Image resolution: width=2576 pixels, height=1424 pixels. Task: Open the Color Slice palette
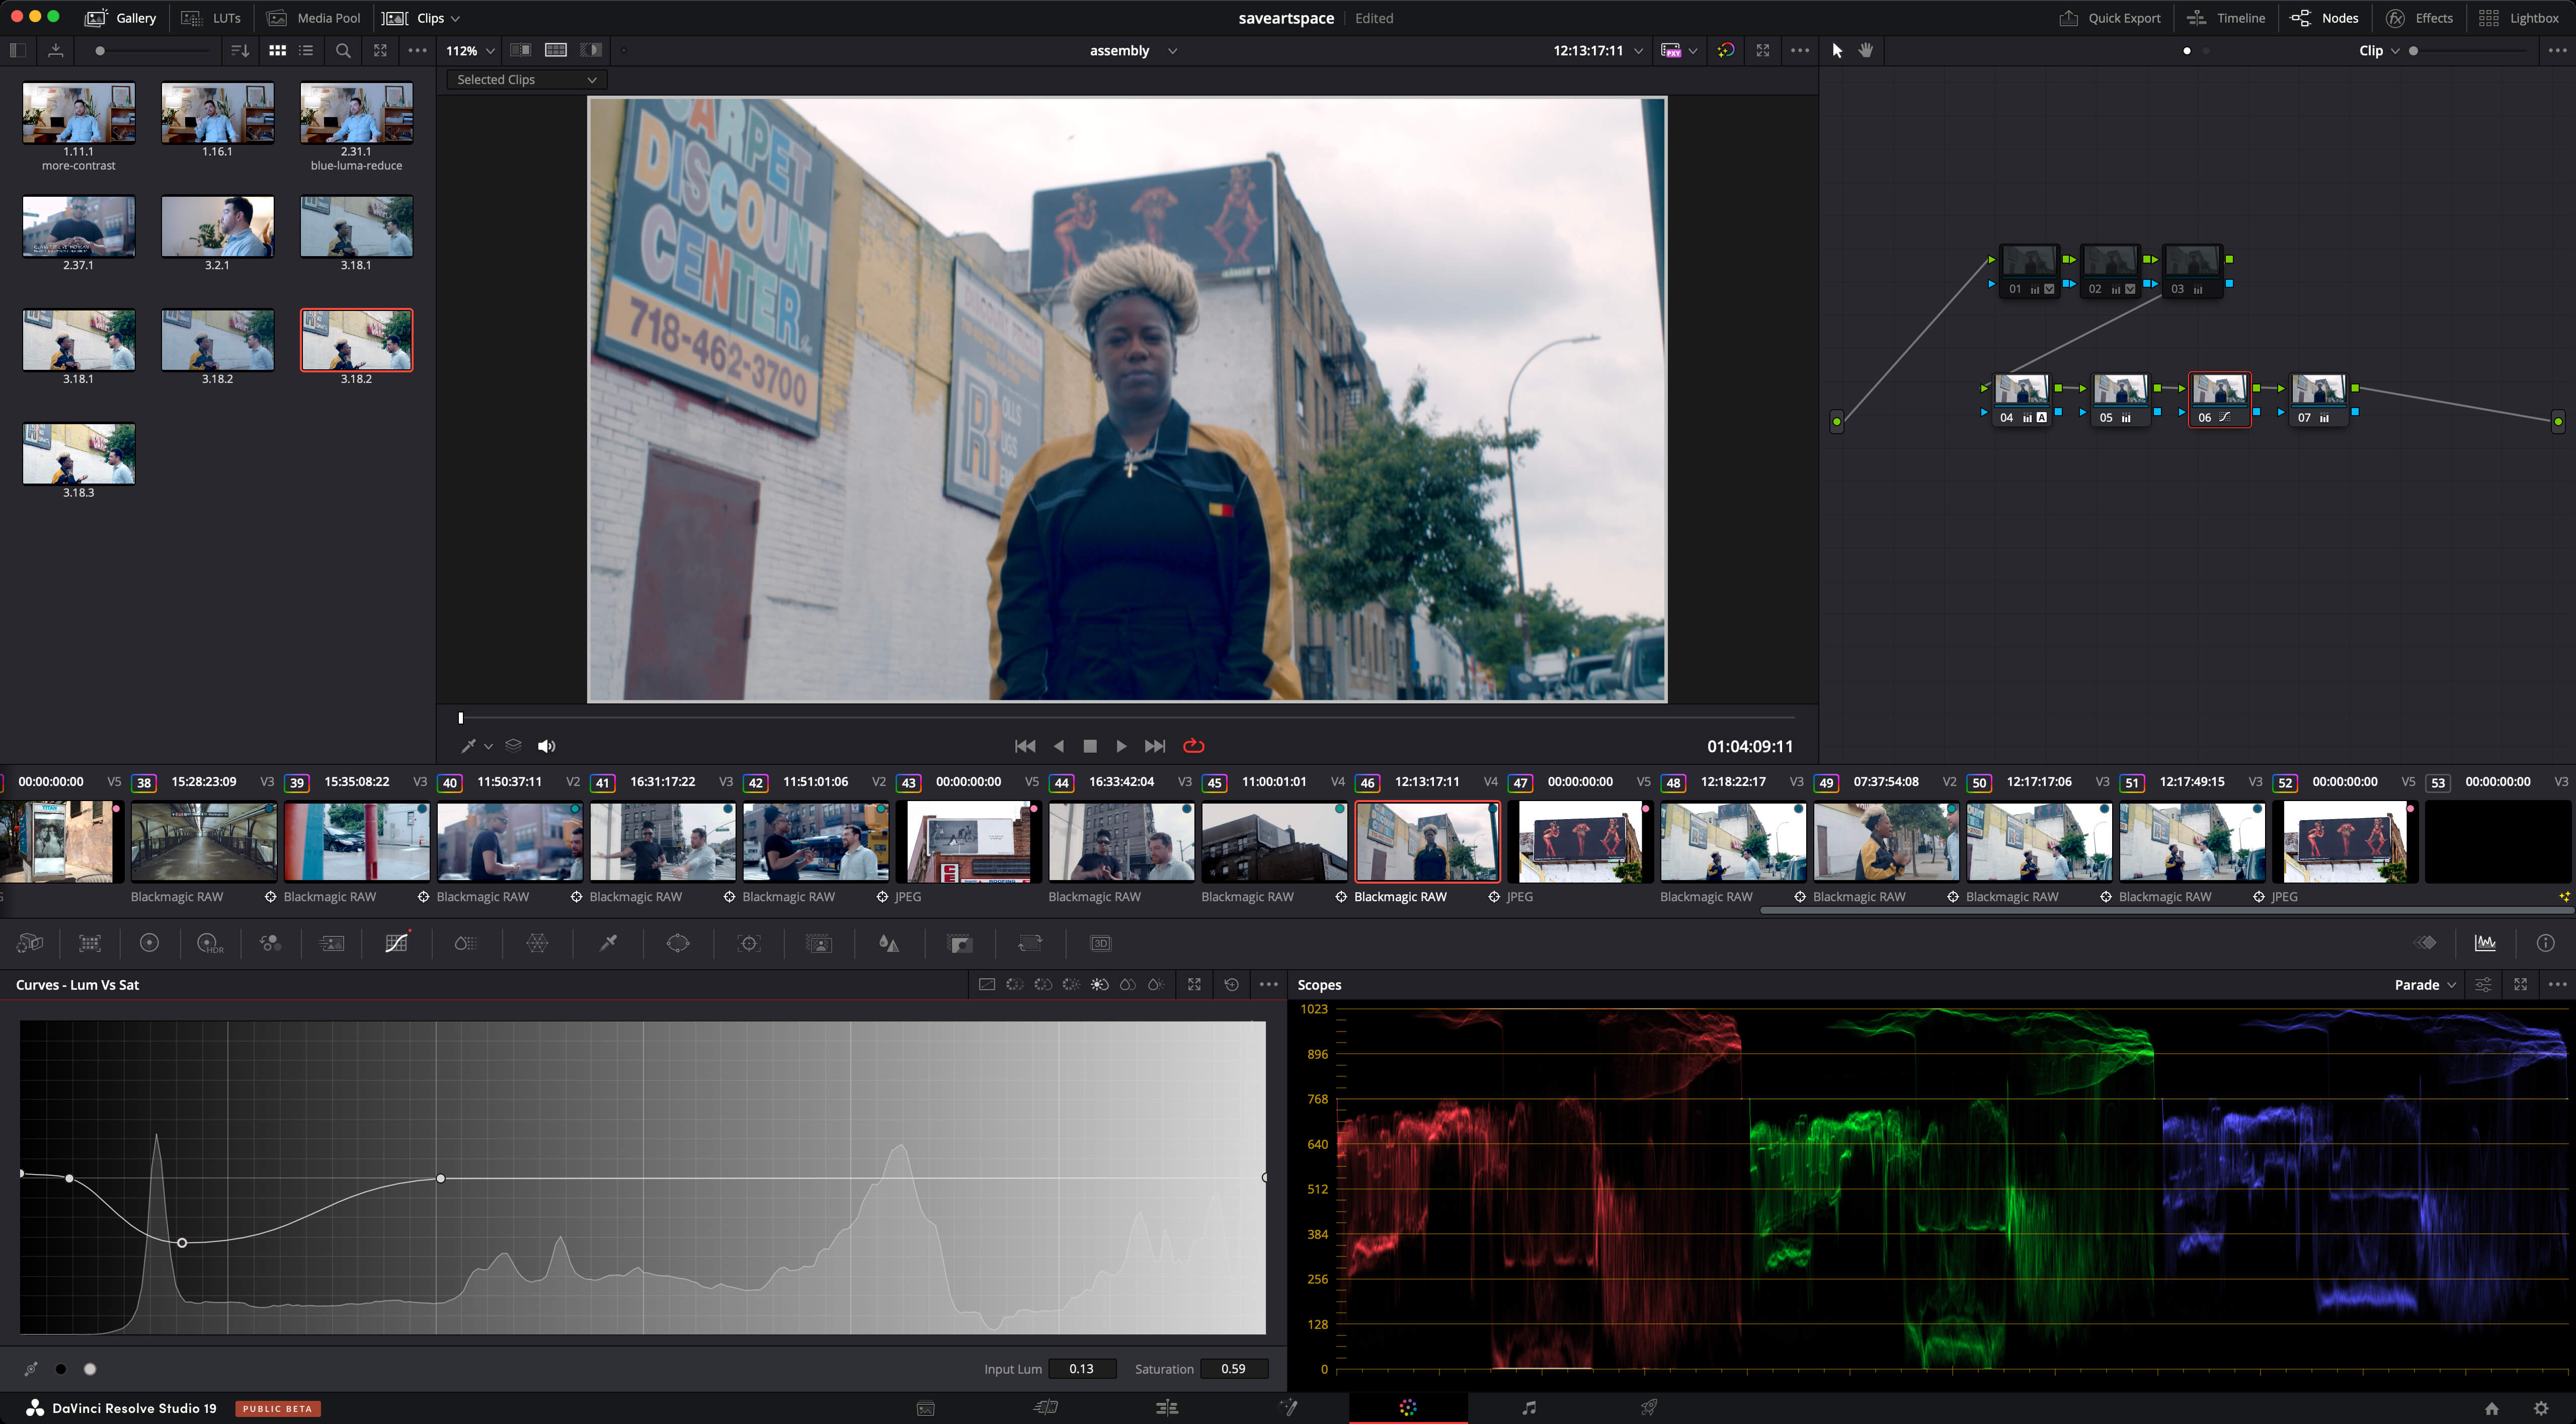tap(465, 943)
